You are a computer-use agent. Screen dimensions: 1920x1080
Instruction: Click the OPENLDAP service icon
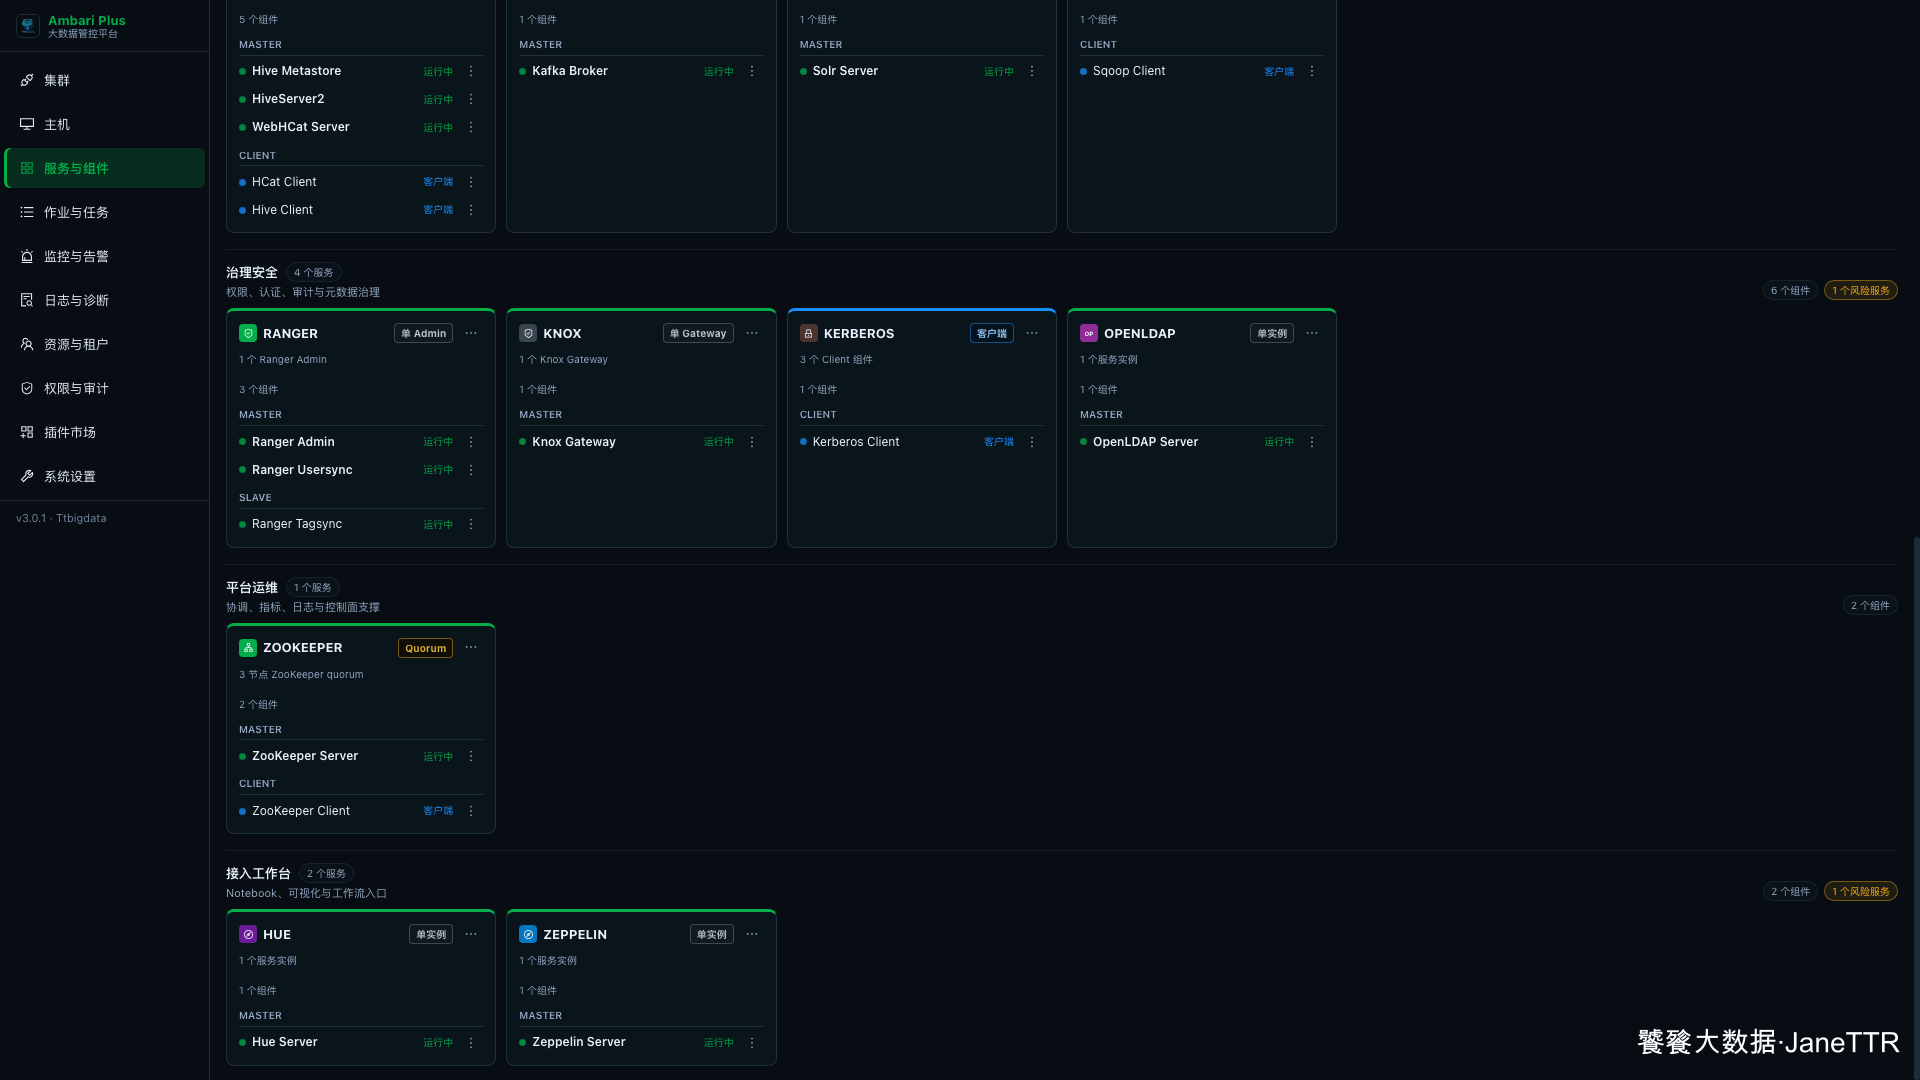pos(1089,333)
